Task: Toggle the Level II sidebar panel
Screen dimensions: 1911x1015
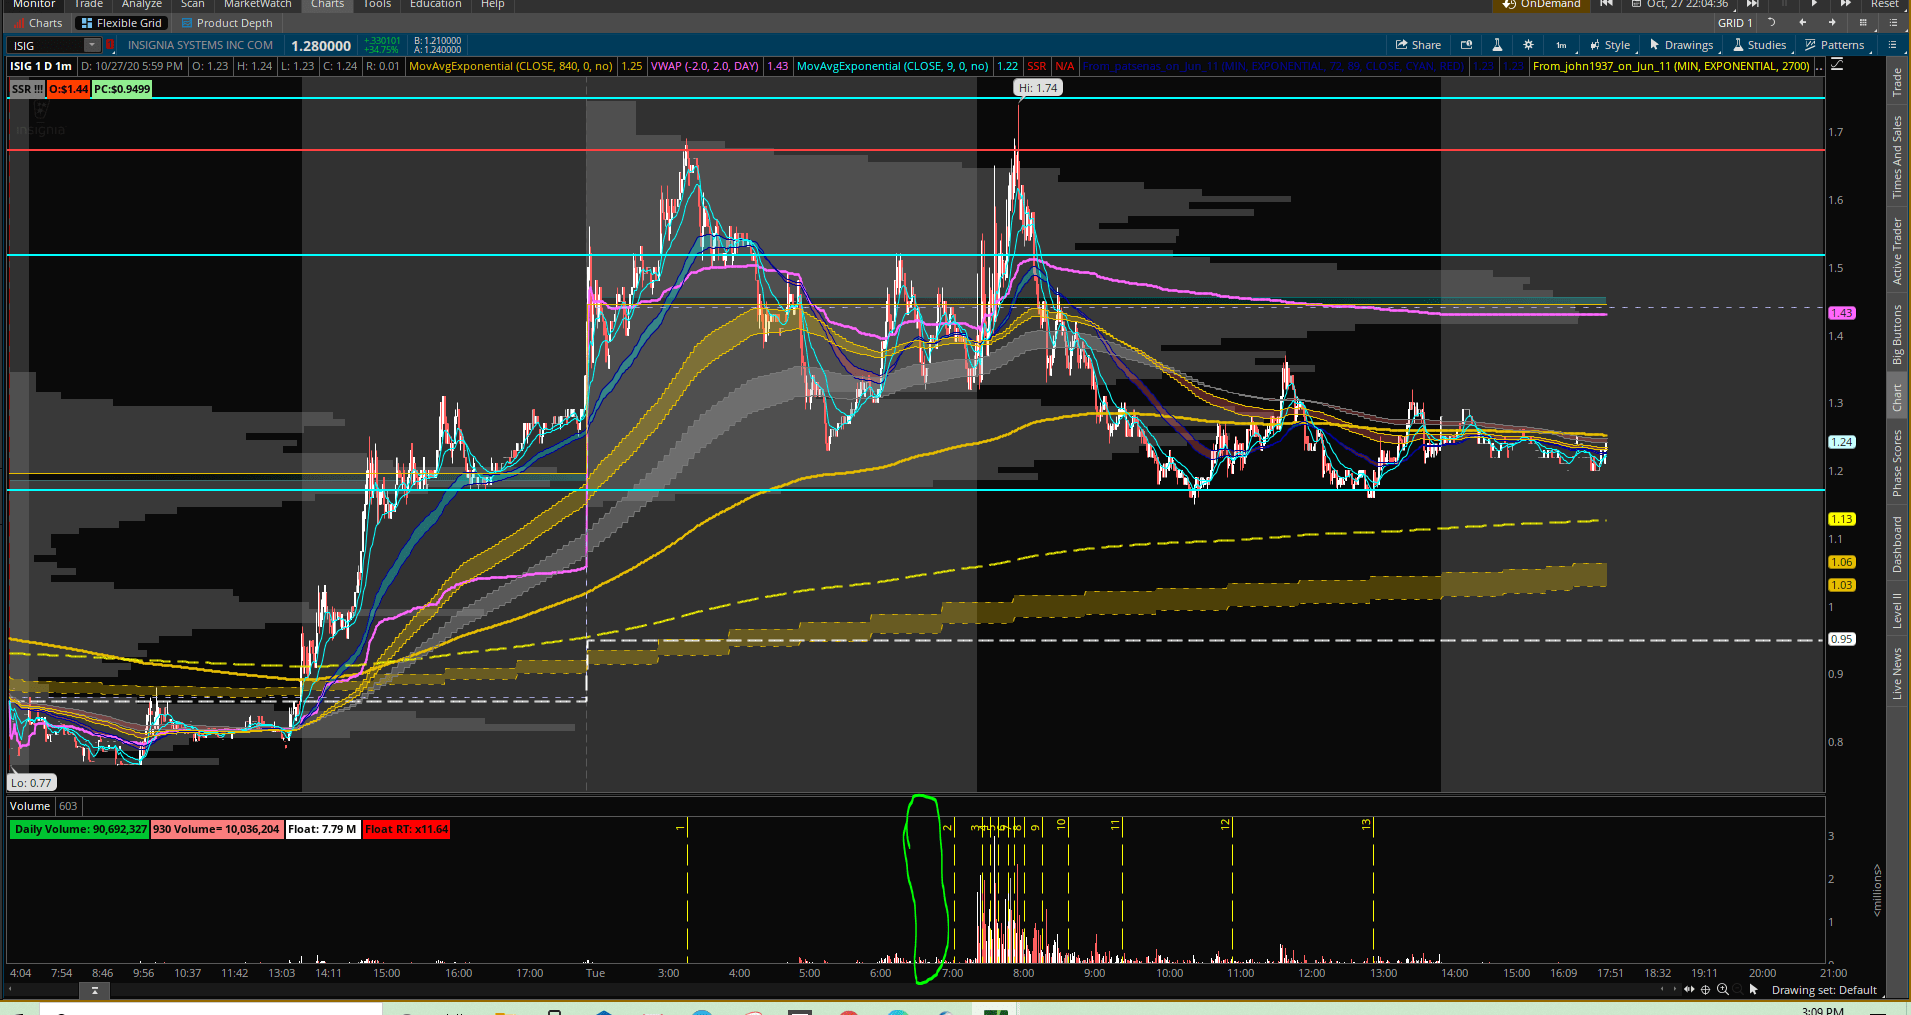Action: (x=1897, y=610)
